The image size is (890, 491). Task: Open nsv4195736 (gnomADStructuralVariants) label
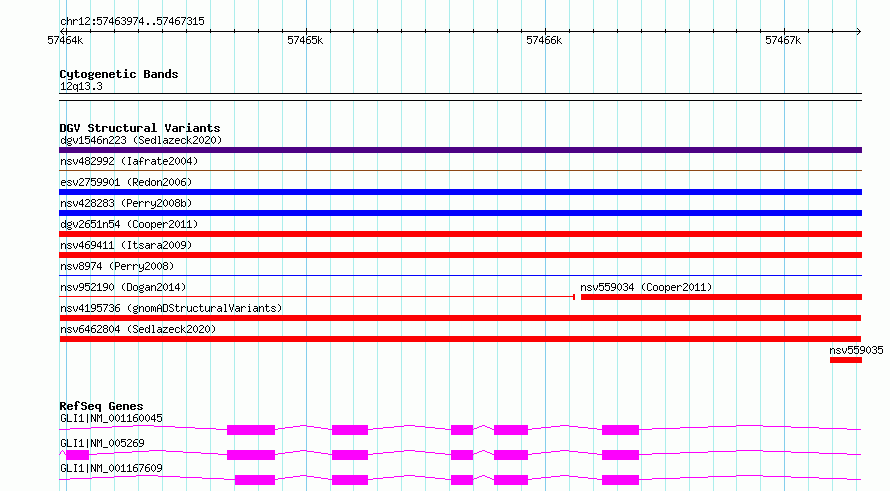(x=171, y=308)
